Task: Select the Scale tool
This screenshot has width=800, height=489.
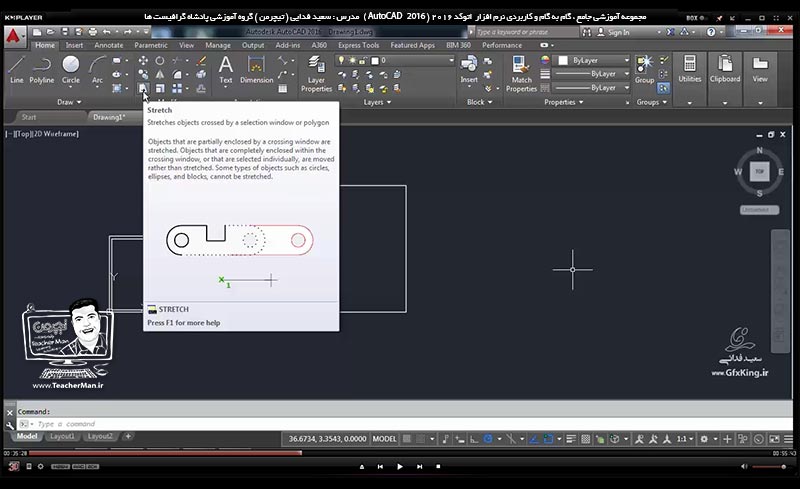Action: 160,88
